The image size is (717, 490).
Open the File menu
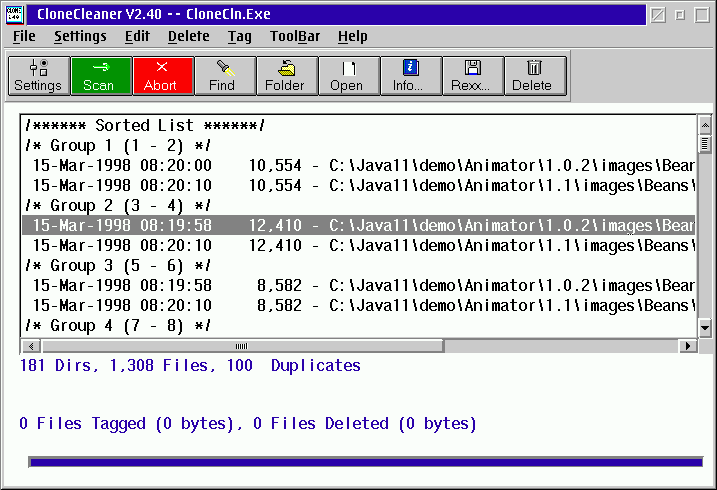[x=24, y=36]
